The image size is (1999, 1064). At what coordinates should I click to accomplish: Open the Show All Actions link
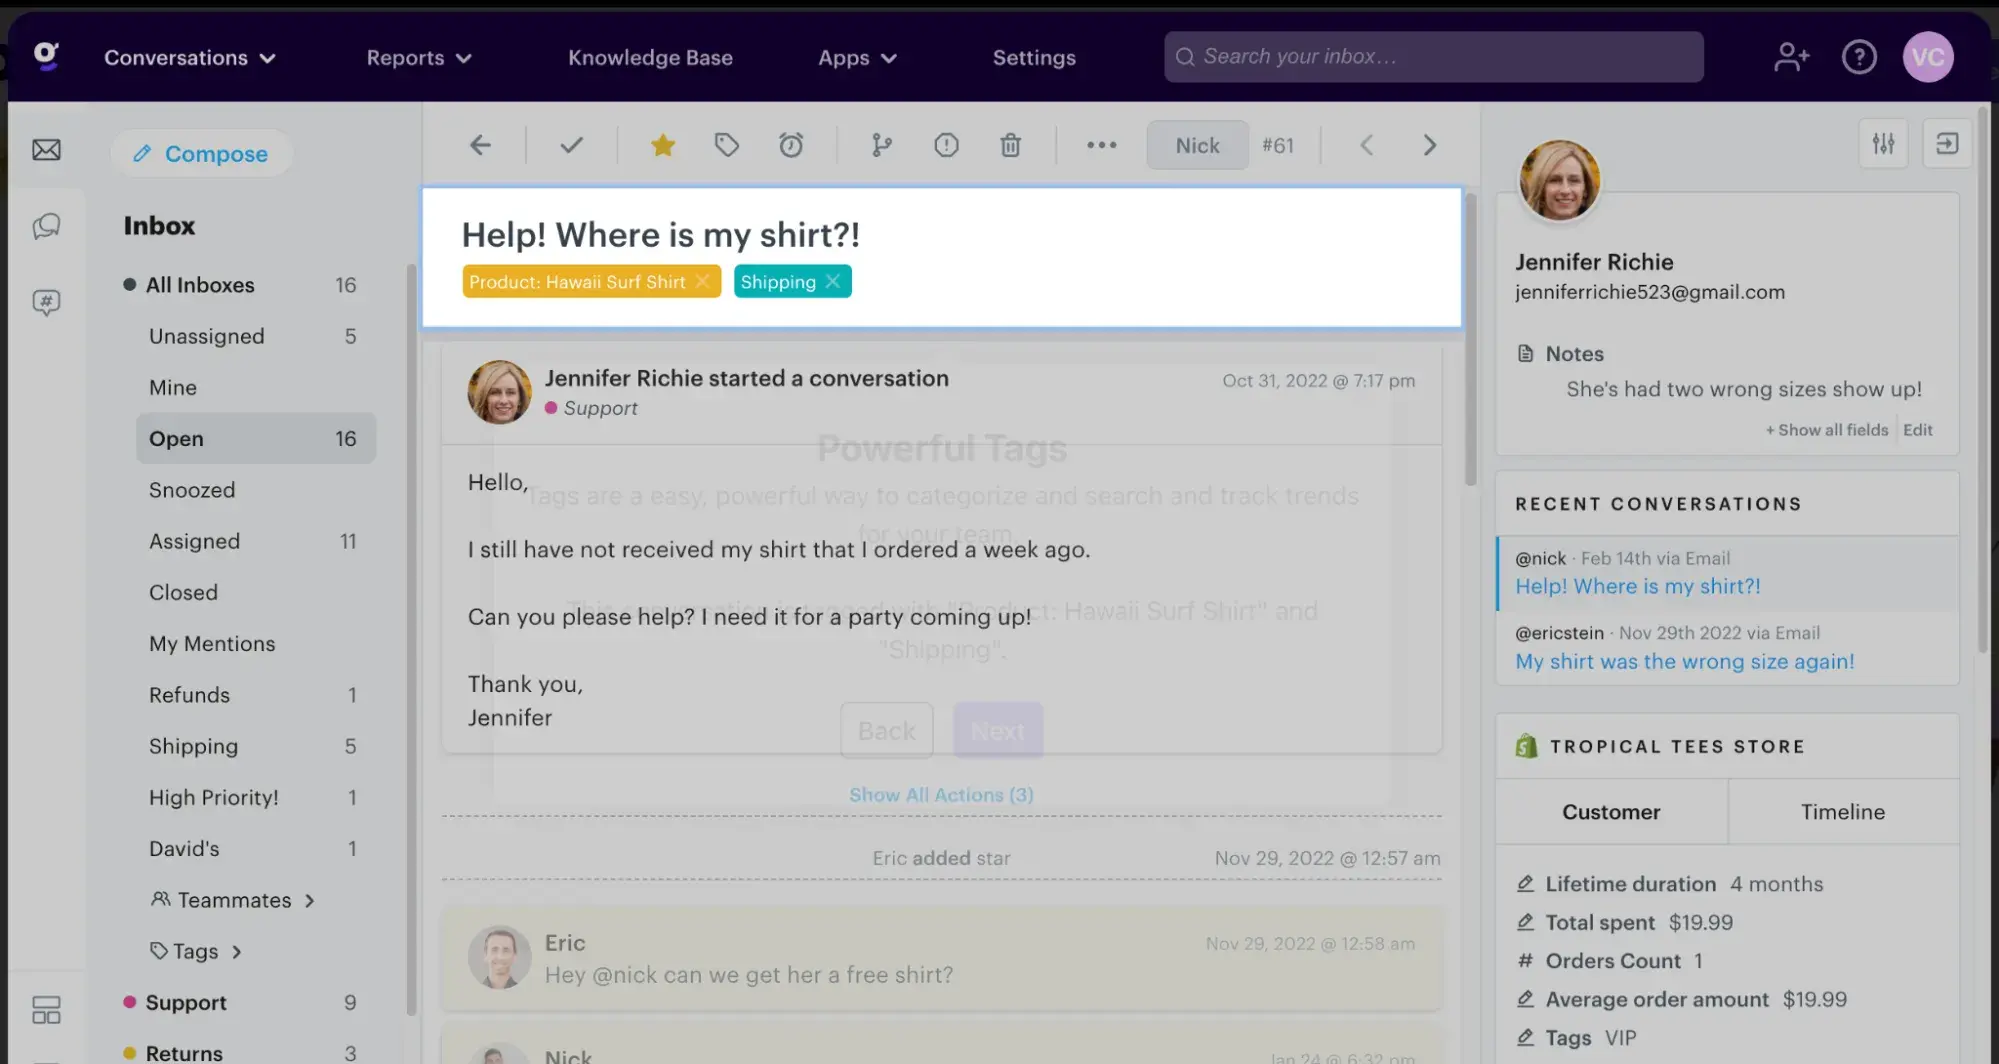click(941, 794)
